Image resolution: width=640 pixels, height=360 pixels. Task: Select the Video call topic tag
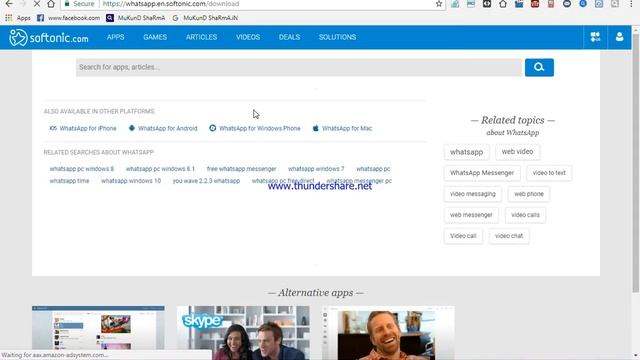(x=463, y=236)
